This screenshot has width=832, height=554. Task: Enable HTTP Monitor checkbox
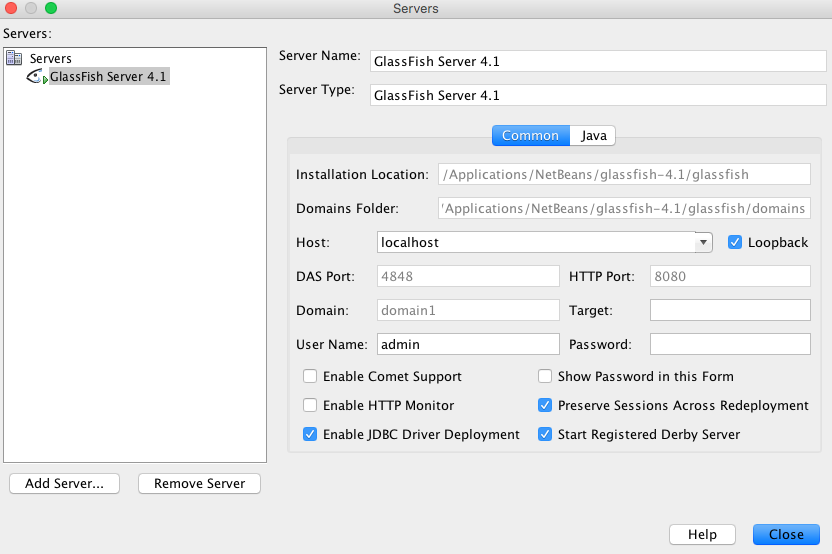click(310, 405)
